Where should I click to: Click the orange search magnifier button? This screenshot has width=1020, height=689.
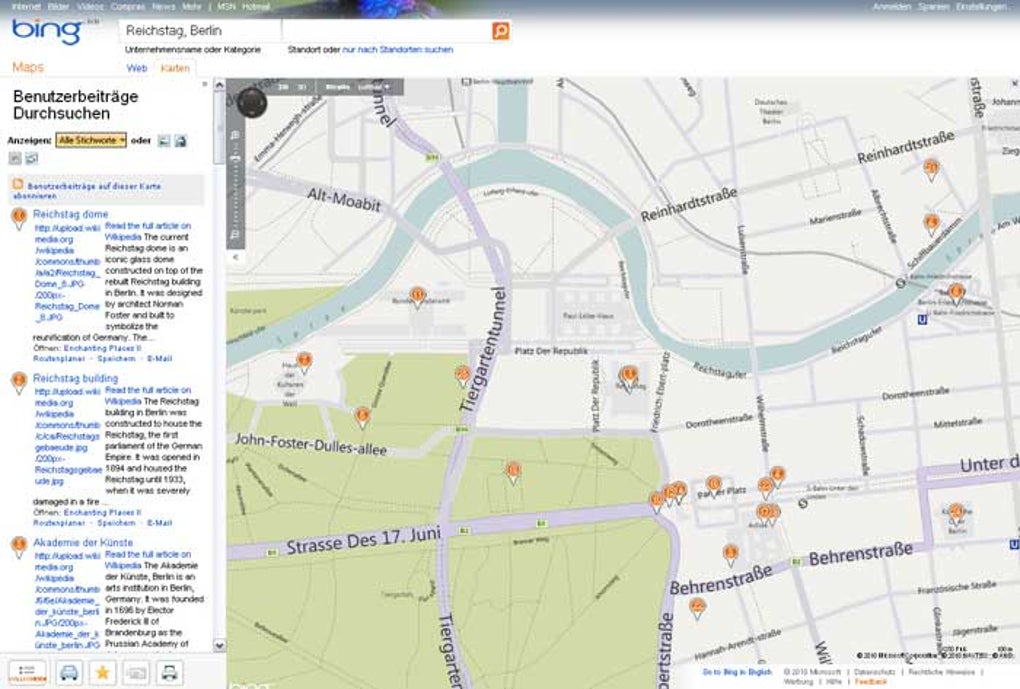(500, 31)
